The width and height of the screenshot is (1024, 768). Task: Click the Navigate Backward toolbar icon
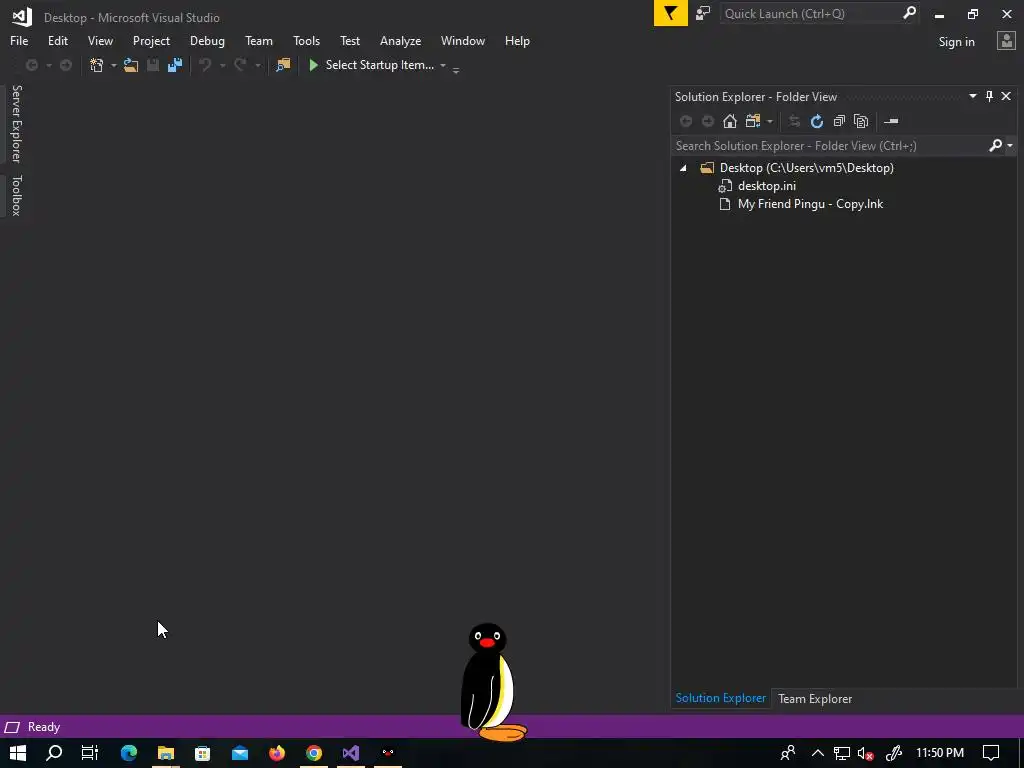pos(31,65)
